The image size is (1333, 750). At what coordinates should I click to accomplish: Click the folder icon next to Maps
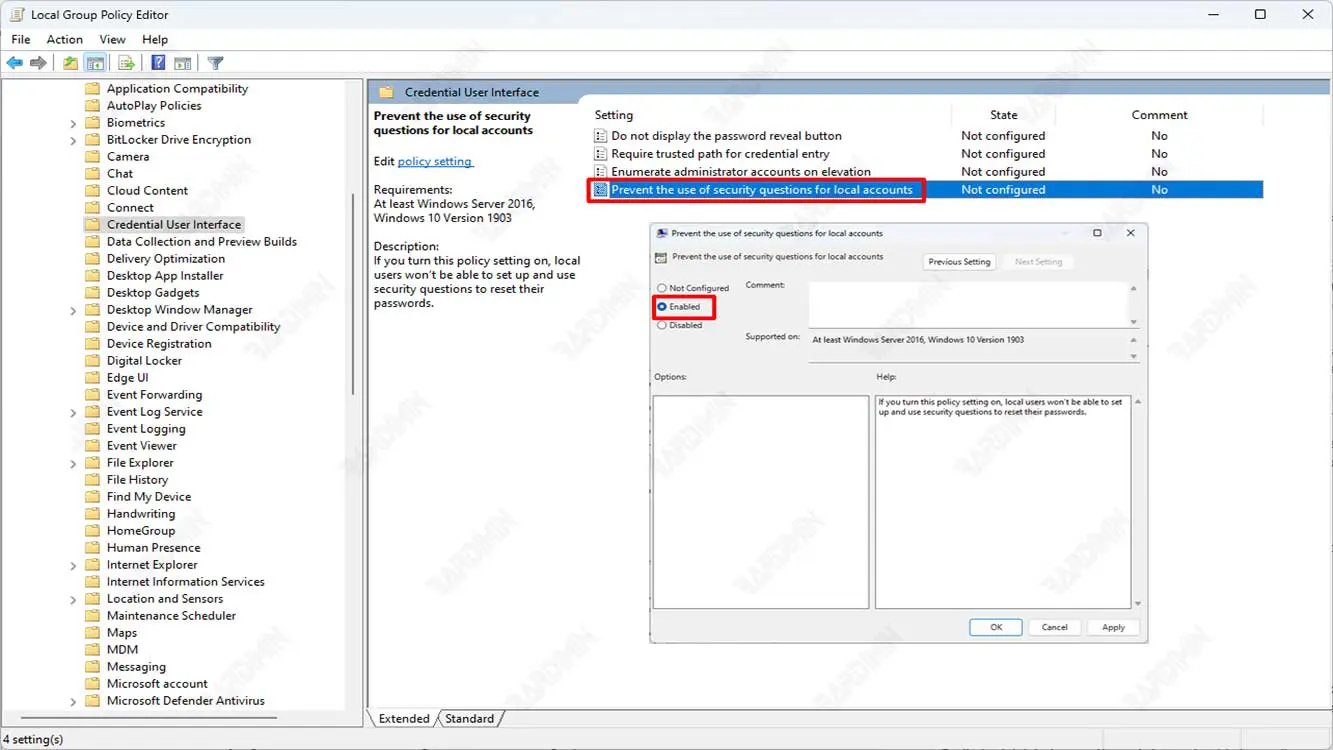tap(92, 633)
